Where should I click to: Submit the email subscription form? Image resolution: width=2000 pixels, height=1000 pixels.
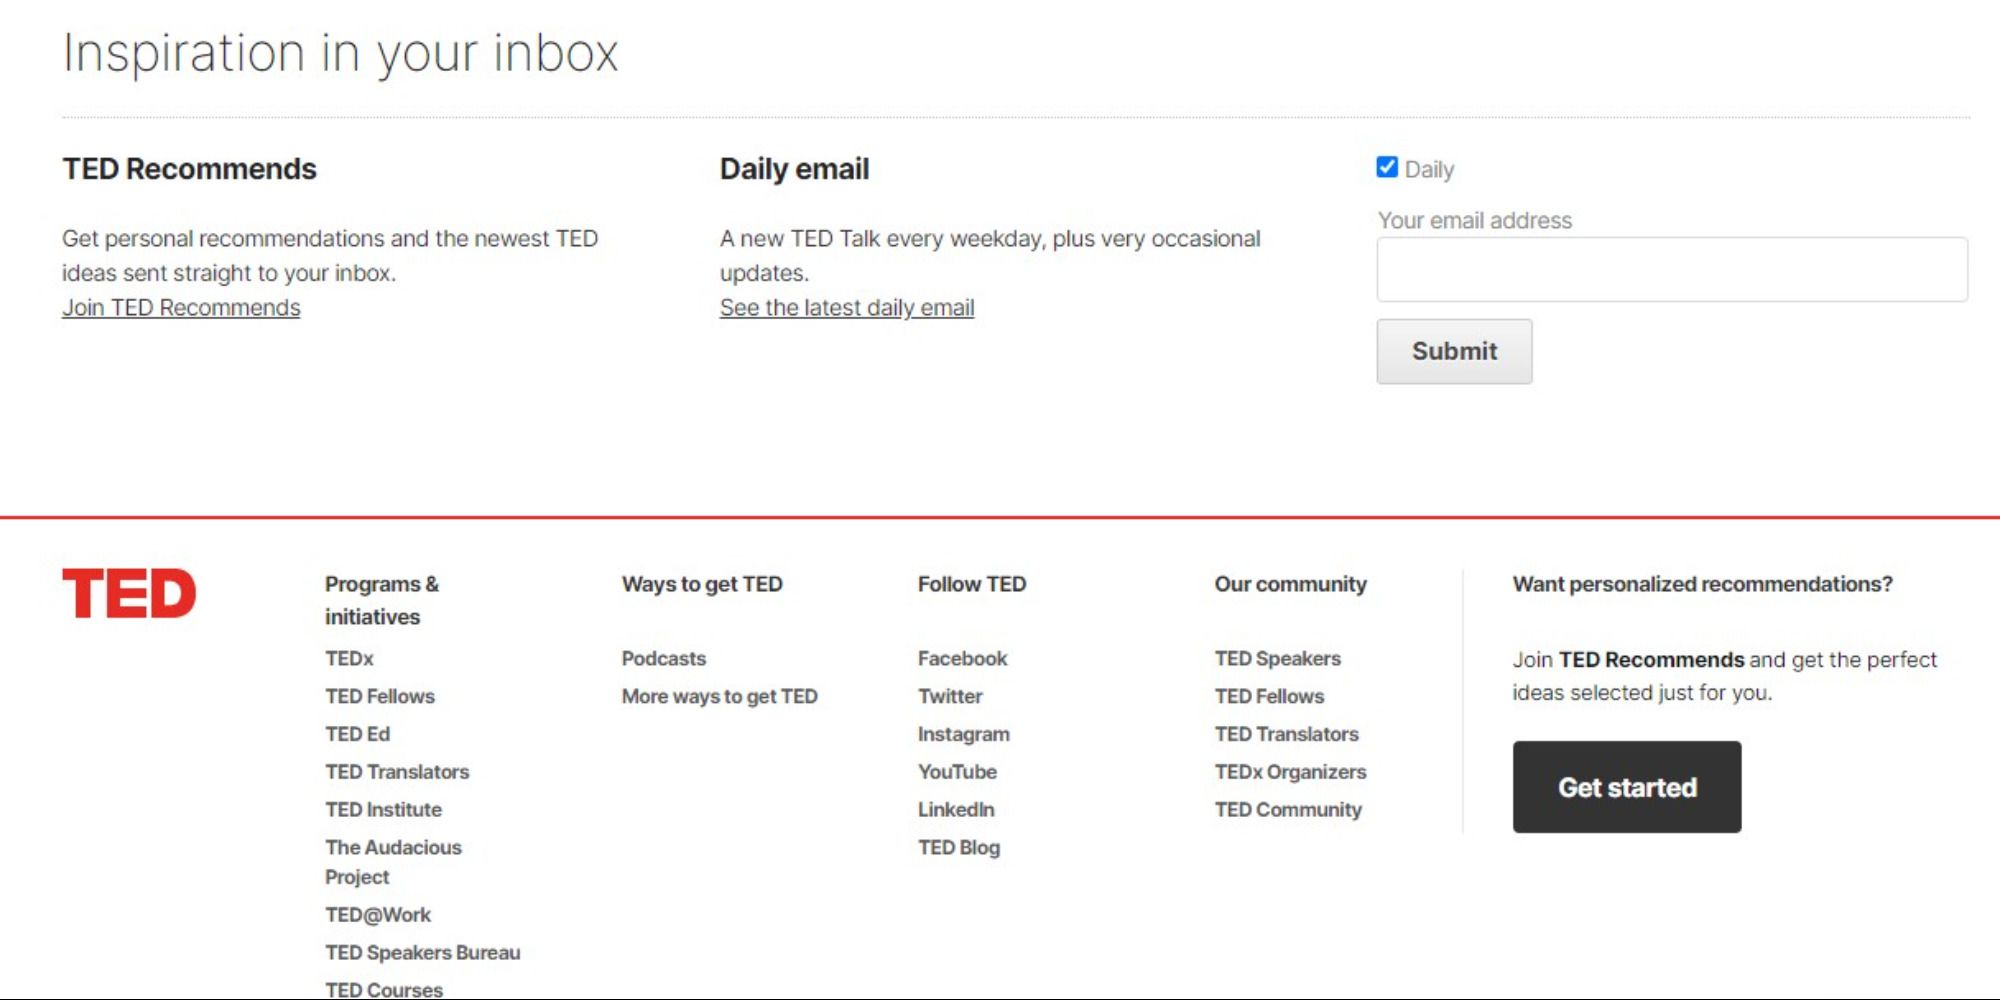1454,351
